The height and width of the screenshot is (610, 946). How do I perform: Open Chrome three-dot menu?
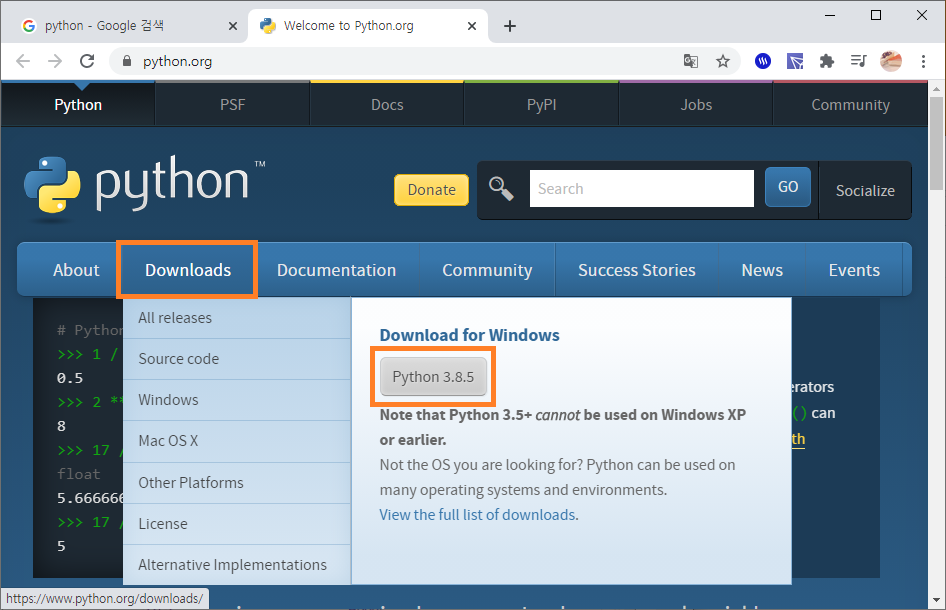coord(923,61)
